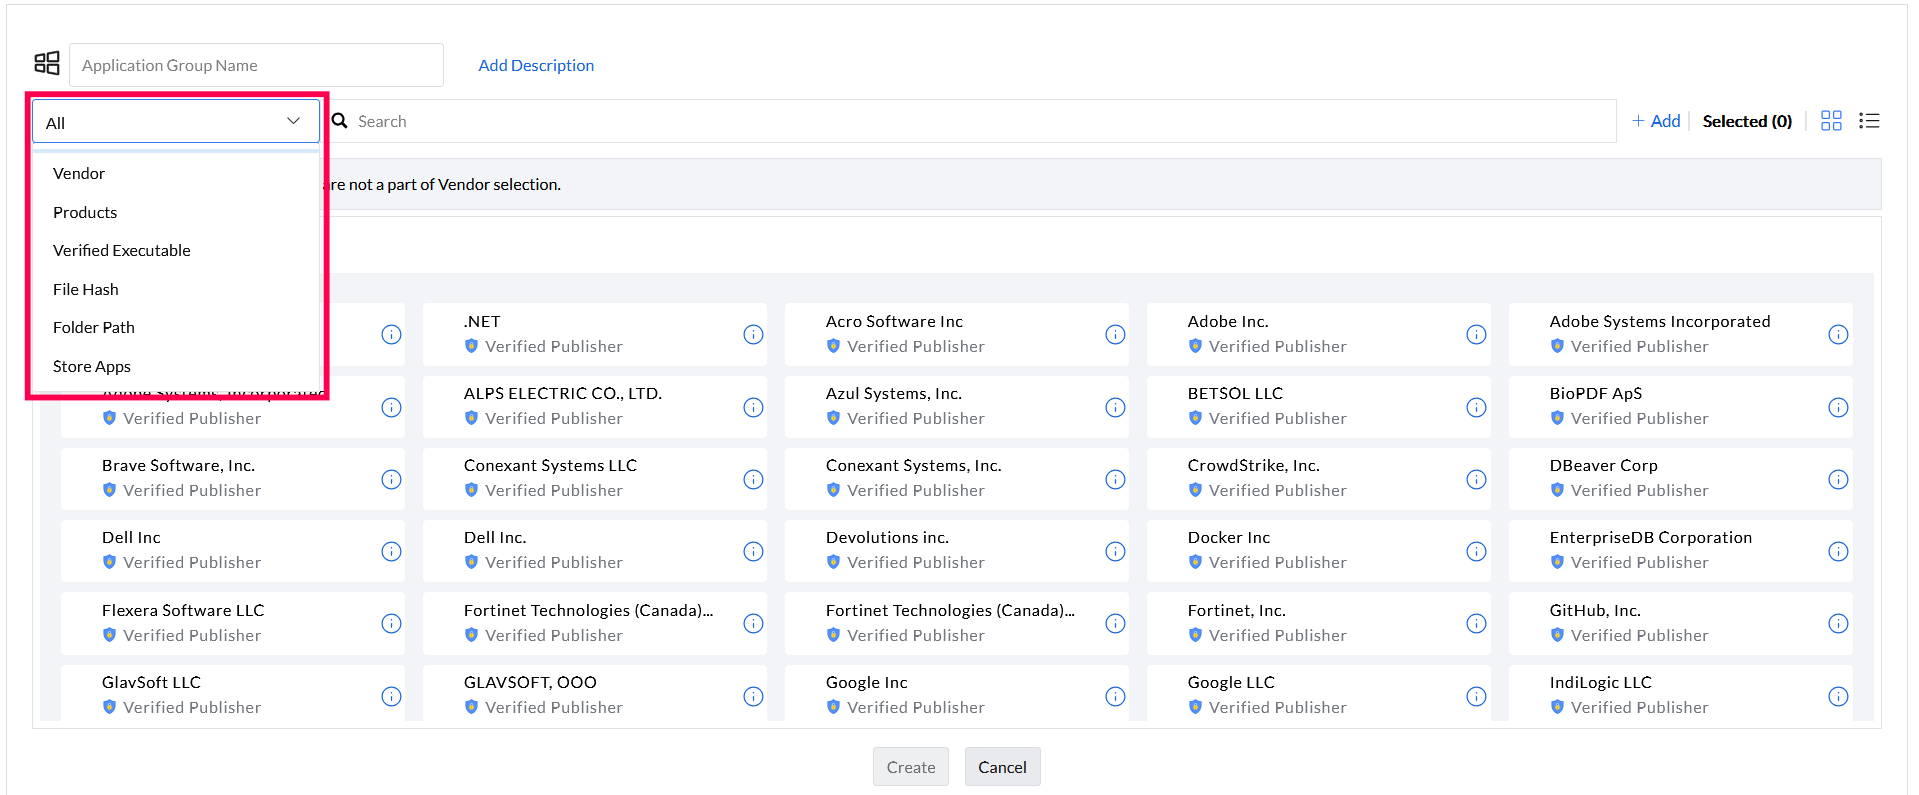The image size is (1919, 795).
Task: Show info for Conexant Systems LLC
Action: [x=753, y=479]
